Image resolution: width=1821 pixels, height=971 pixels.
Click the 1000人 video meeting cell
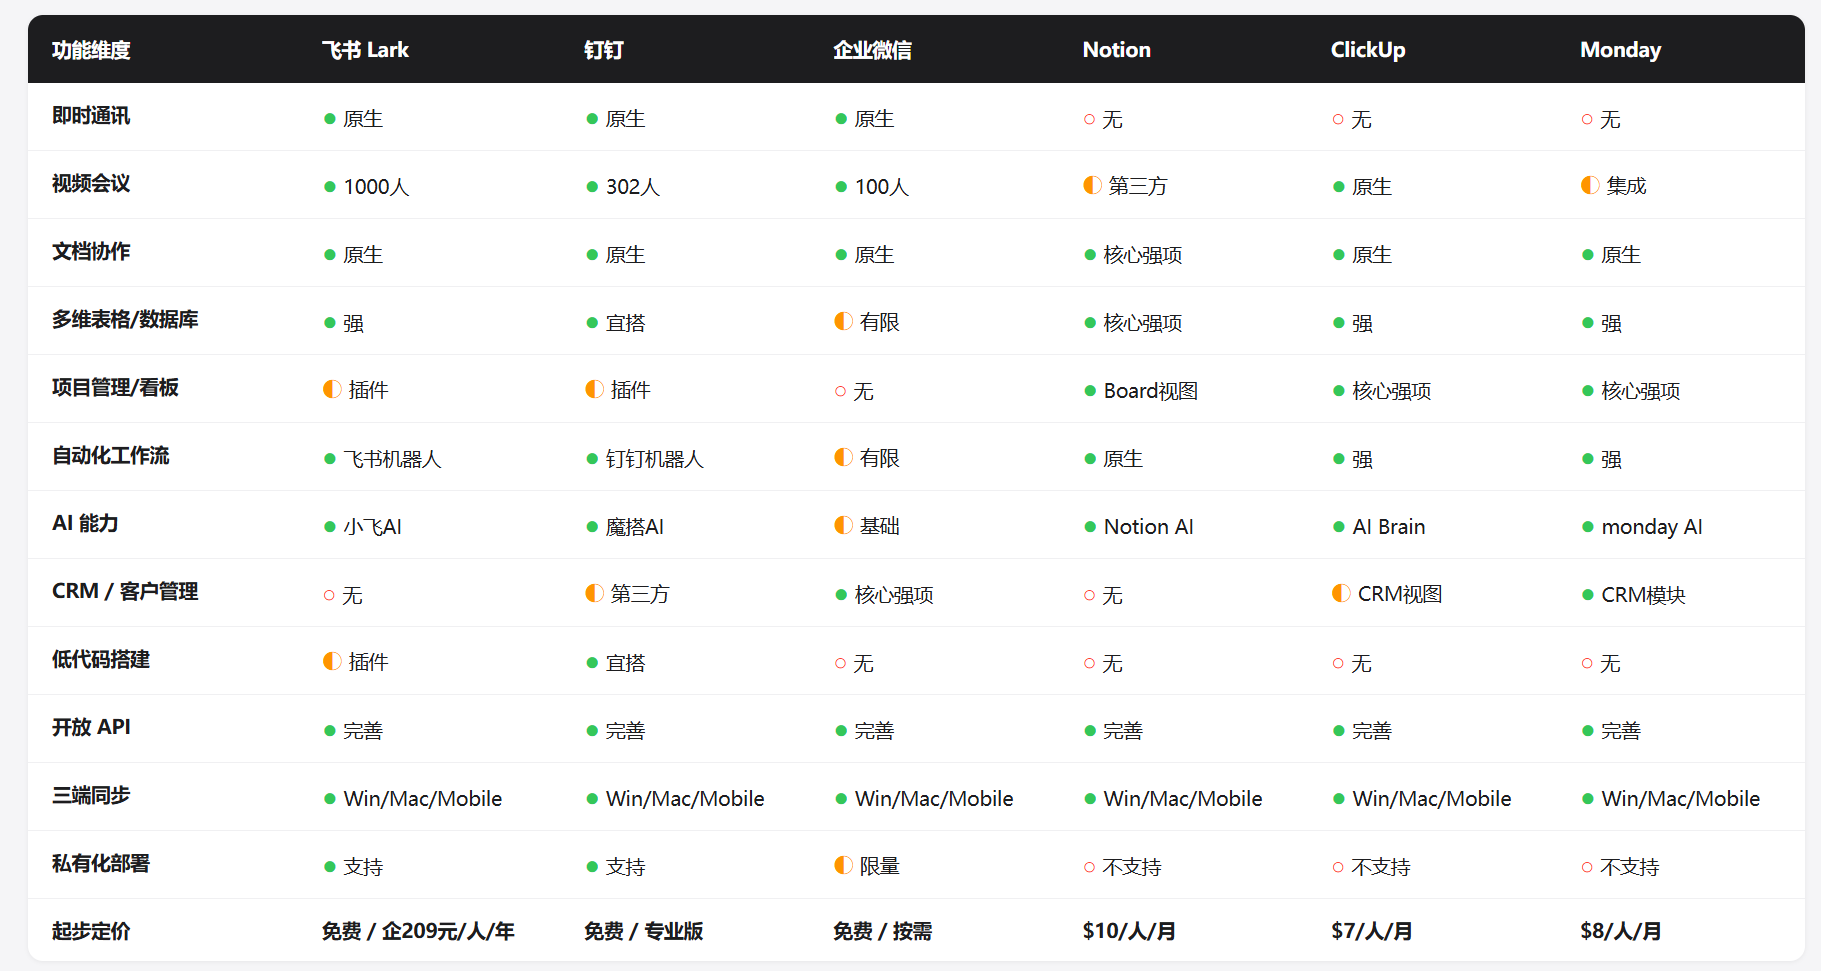pos(367,187)
